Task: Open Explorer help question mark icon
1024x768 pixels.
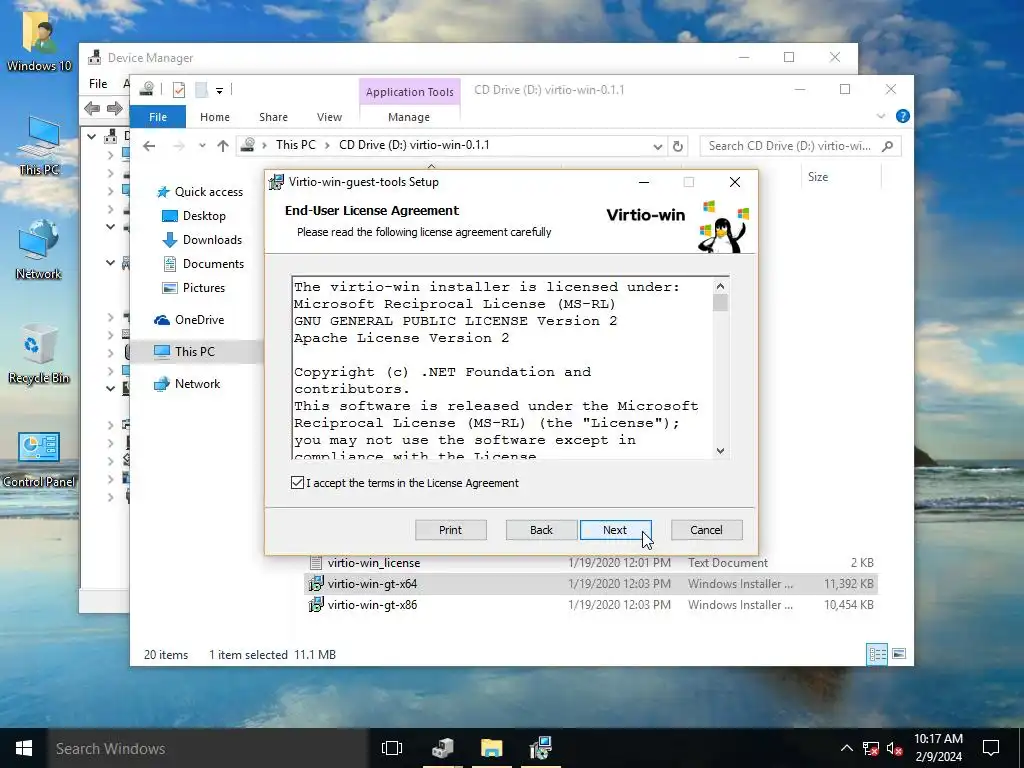Action: (x=903, y=116)
